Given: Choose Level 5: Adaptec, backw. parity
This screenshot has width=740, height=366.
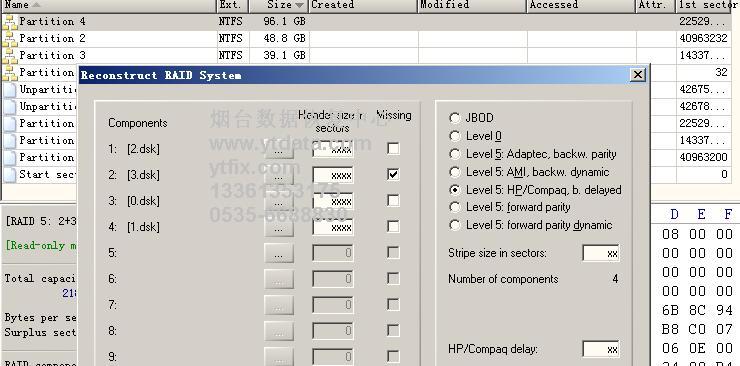Looking at the screenshot, I should point(454,154).
